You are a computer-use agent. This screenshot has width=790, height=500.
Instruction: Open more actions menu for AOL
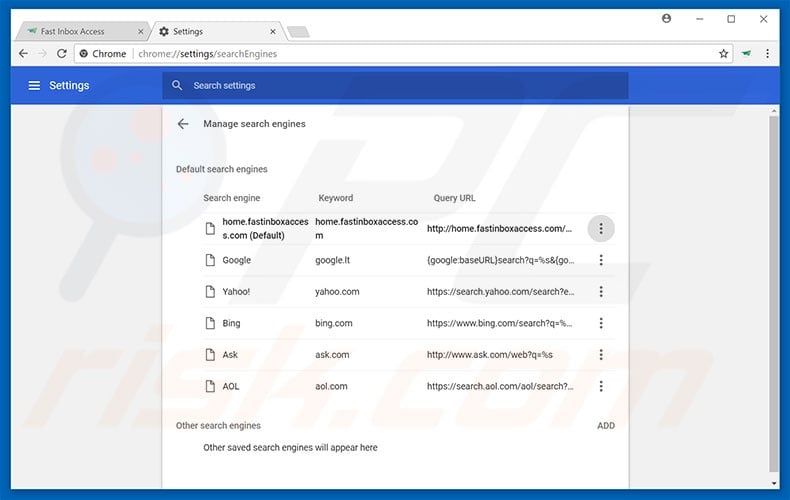[601, 386]
